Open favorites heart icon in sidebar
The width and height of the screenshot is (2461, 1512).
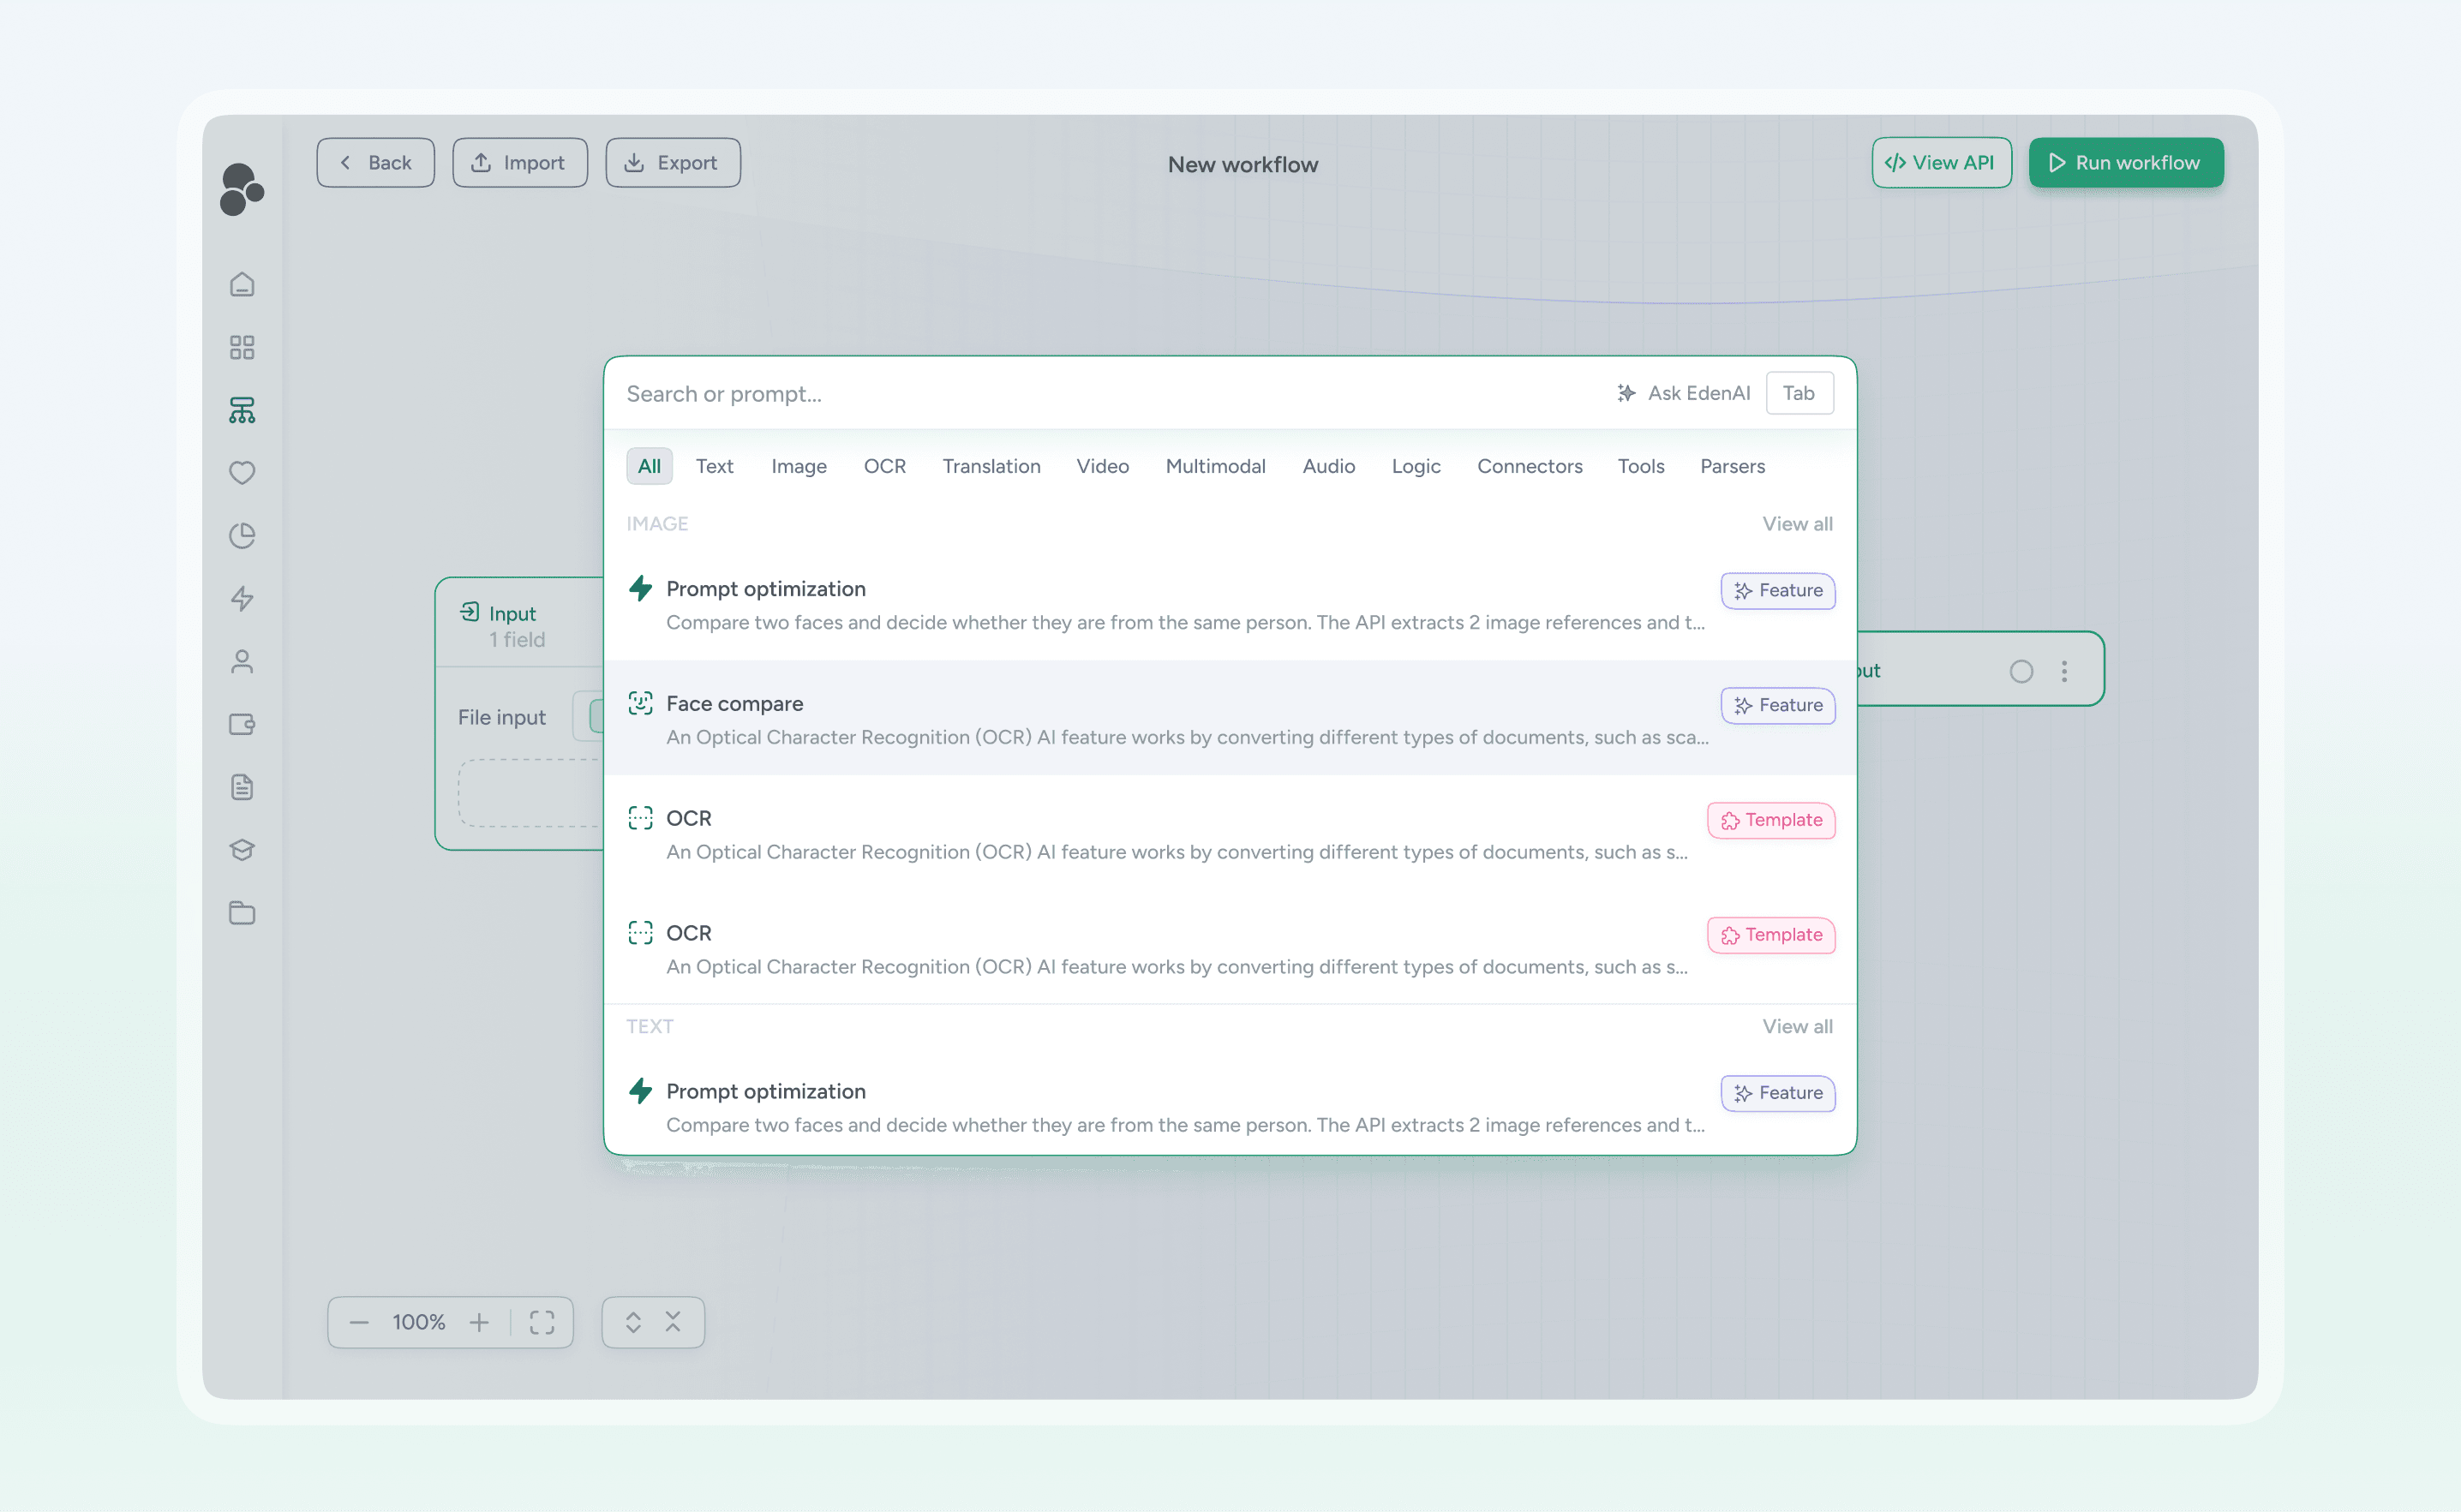pyautogui.click(x=242, y=472)
